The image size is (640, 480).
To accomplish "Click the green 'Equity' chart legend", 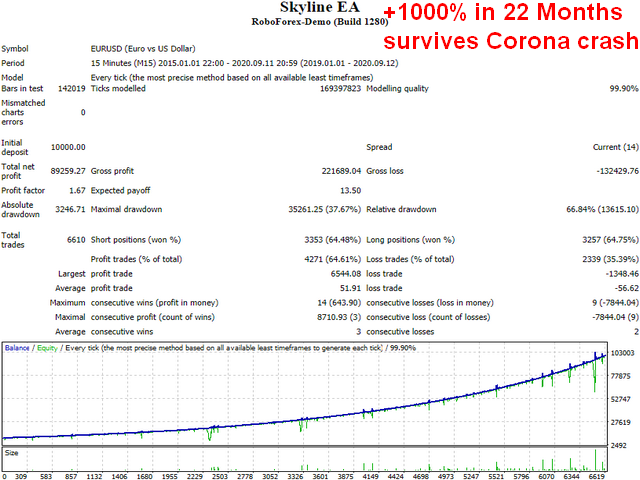I will pyautogui.click(x=47, y=348).
